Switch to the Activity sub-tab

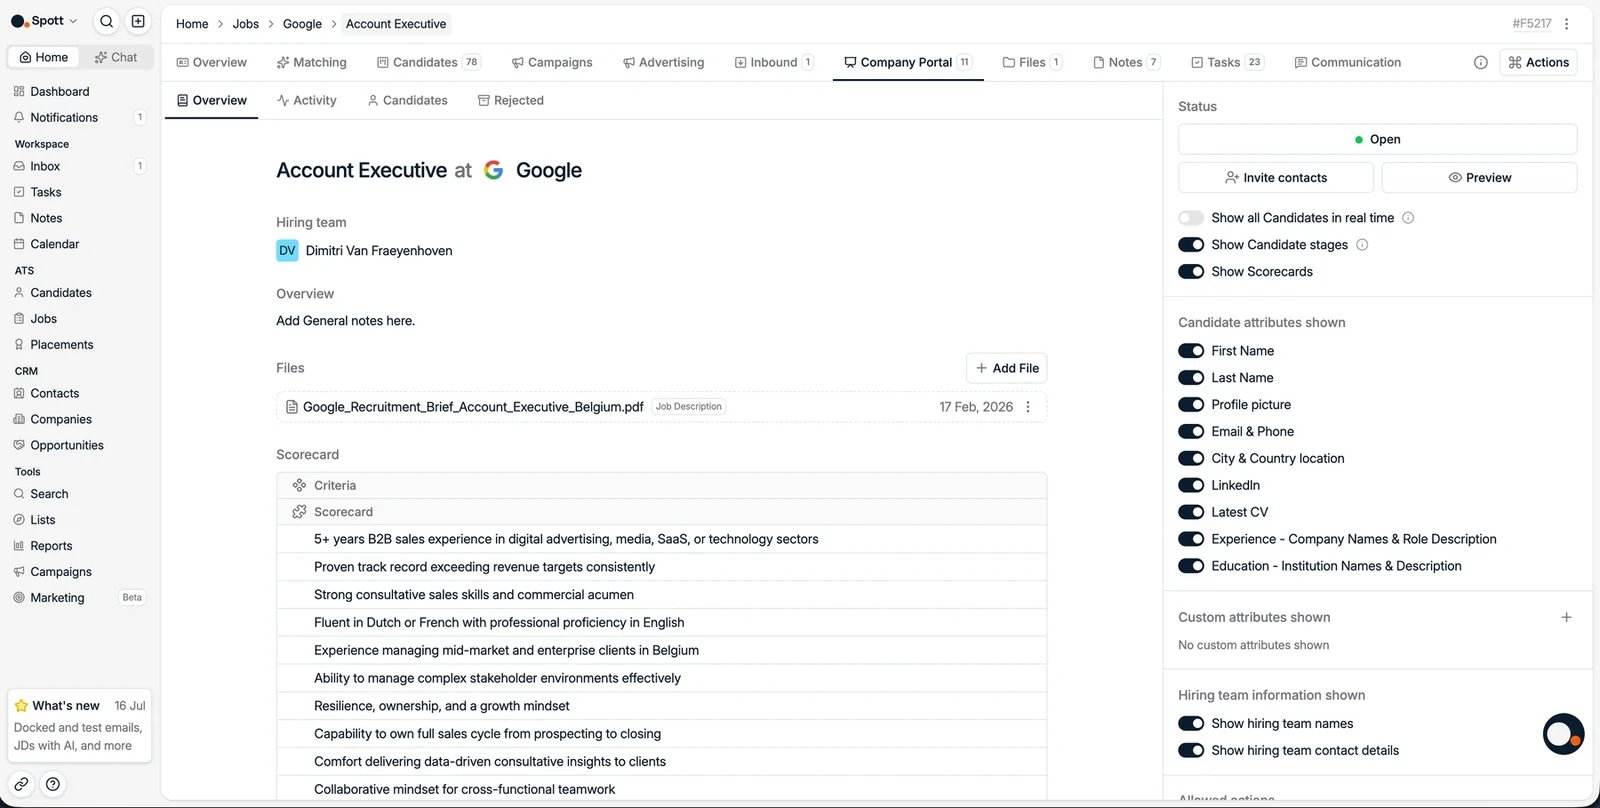click(x=306, y=100)
